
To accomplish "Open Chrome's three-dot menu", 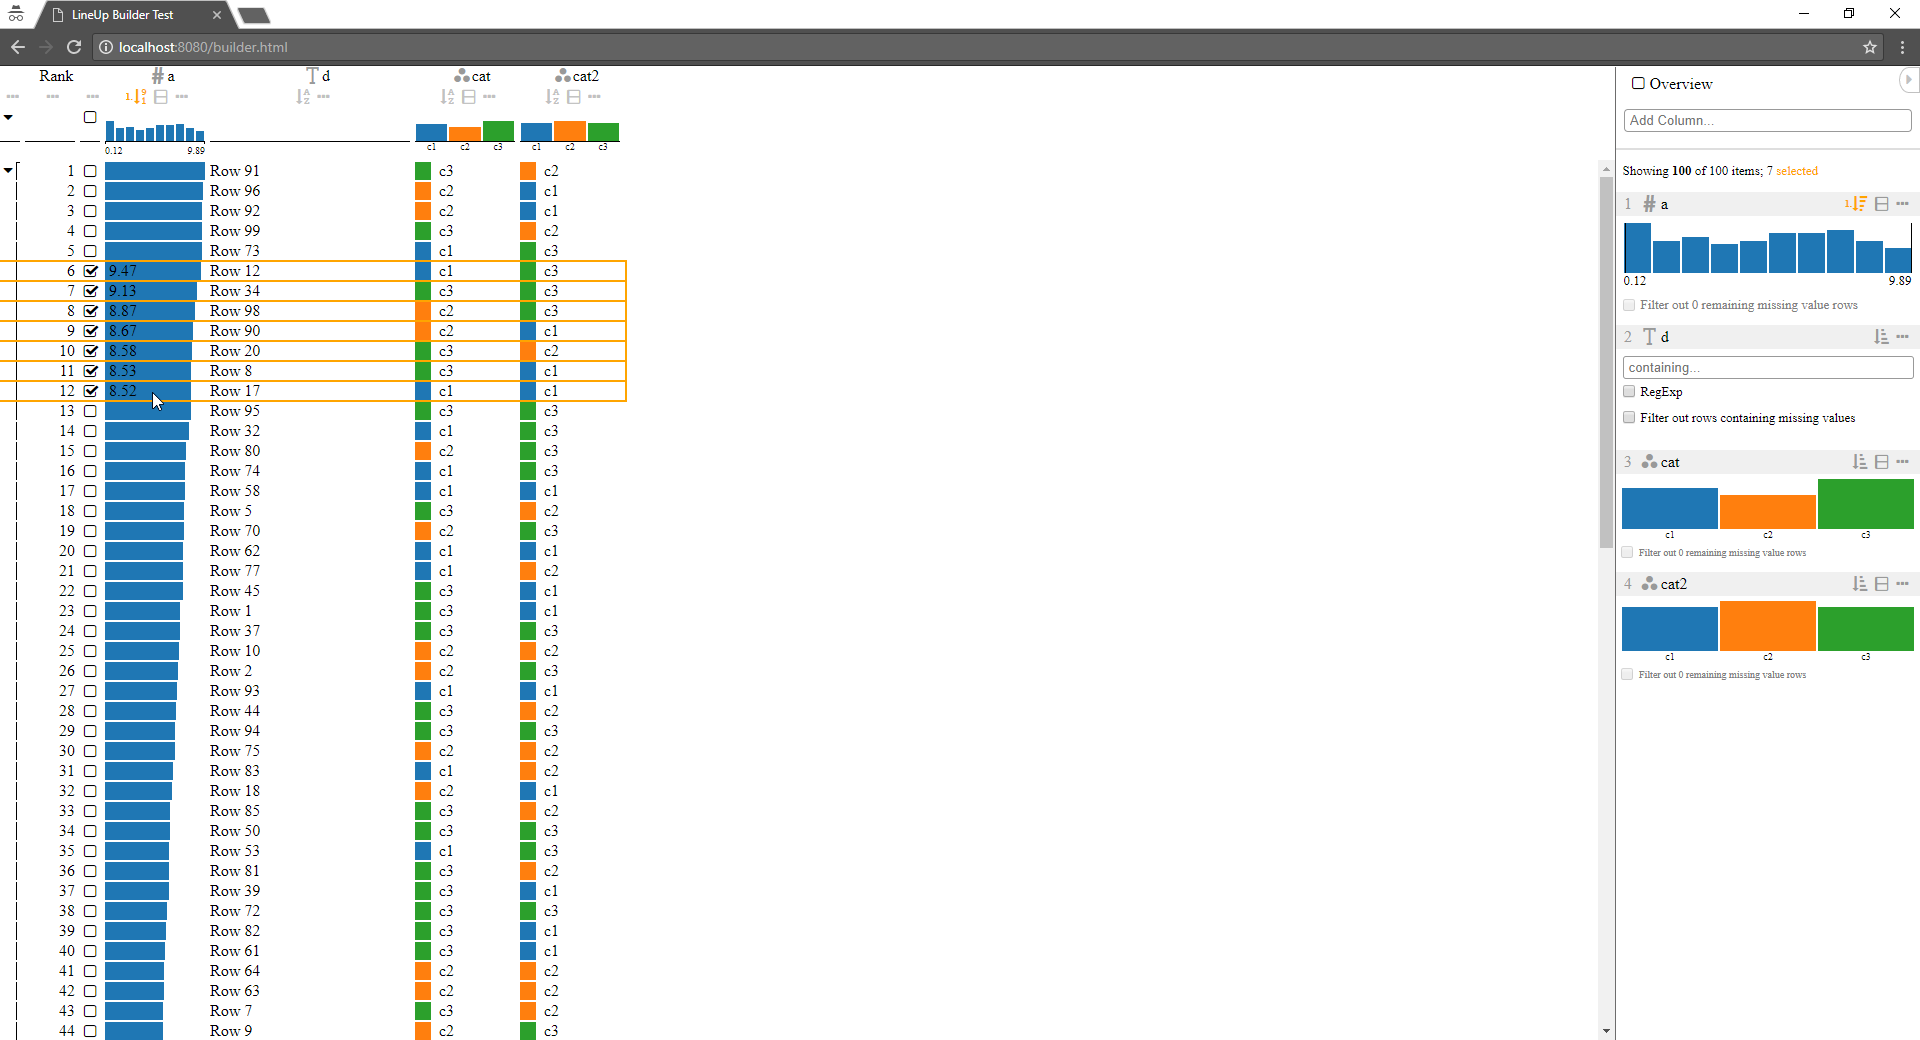I will click(1903, 47).
